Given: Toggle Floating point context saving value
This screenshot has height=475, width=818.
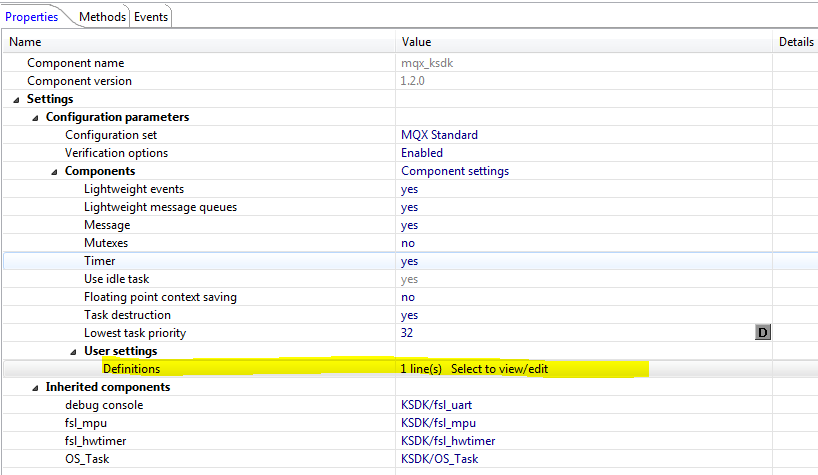Looking at the screenshot, I should pos(408,297).
